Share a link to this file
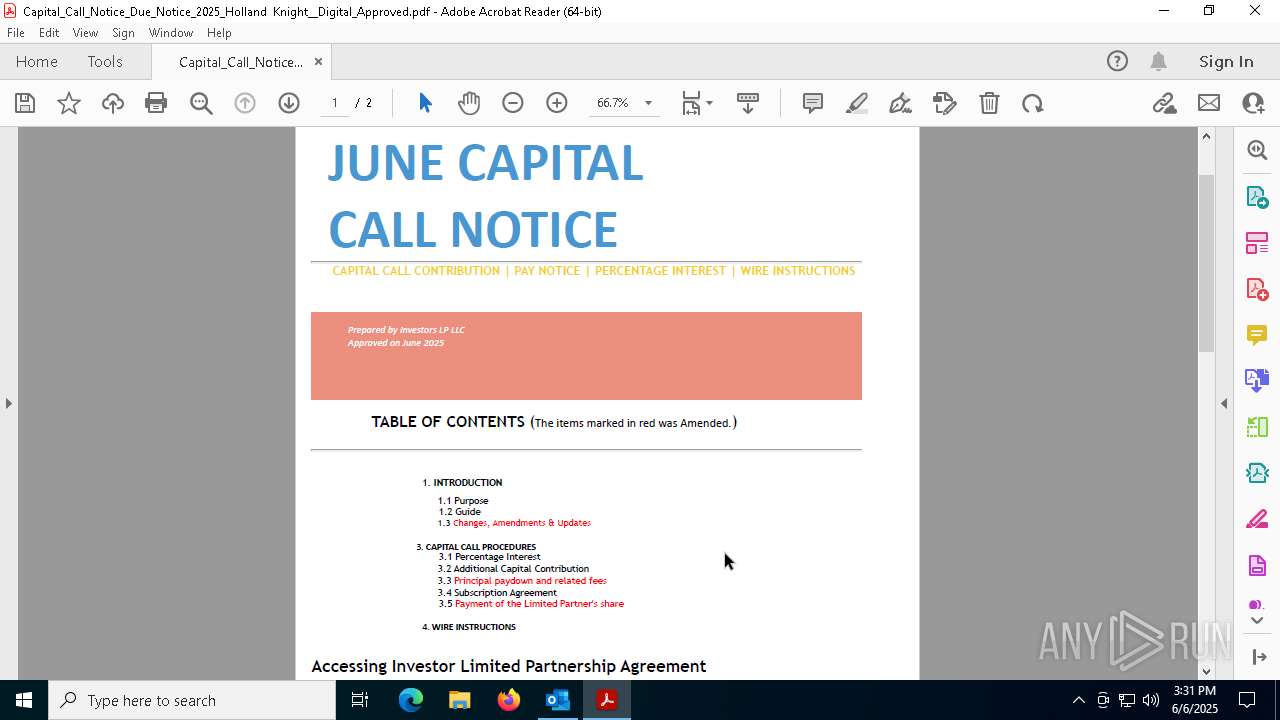Image resolution: width=1280 pixels, height=720 pixels. 1165,103
